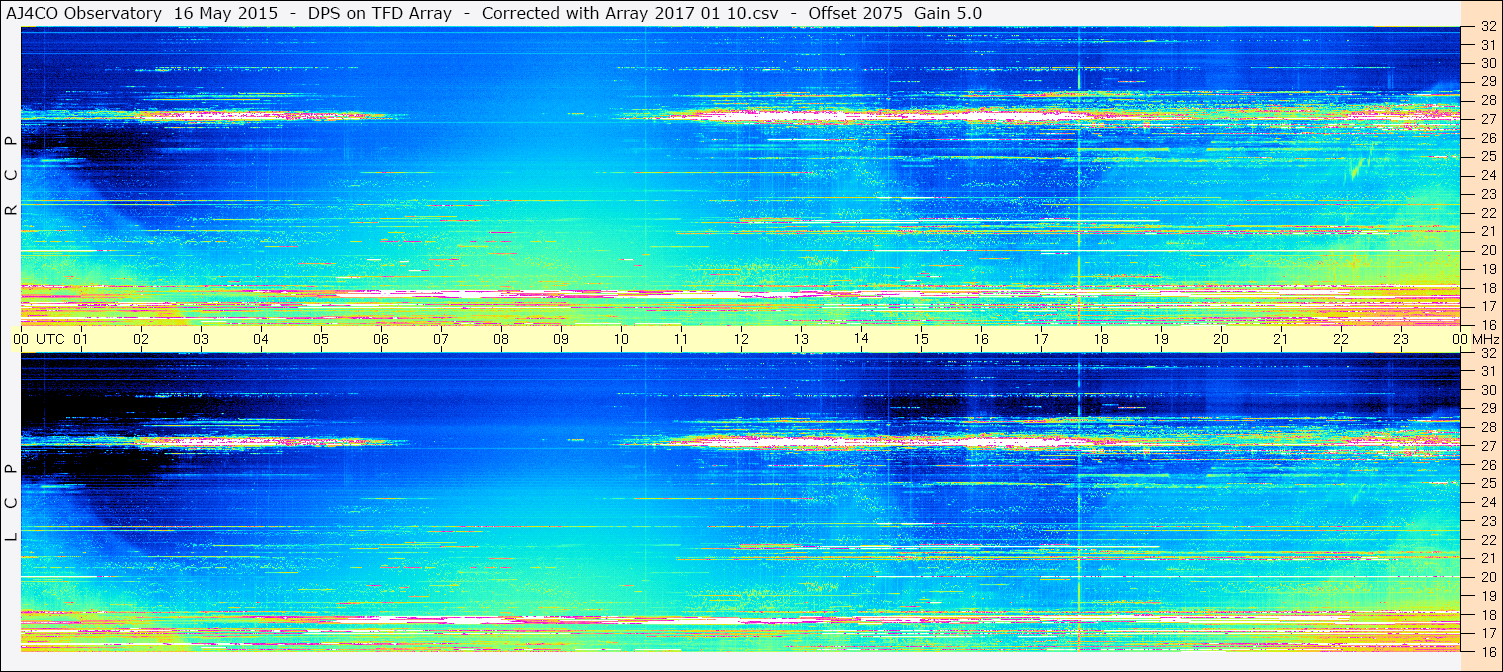Select hour 06 on the UTC axis

pyautogui.click(x=381, y=339)
